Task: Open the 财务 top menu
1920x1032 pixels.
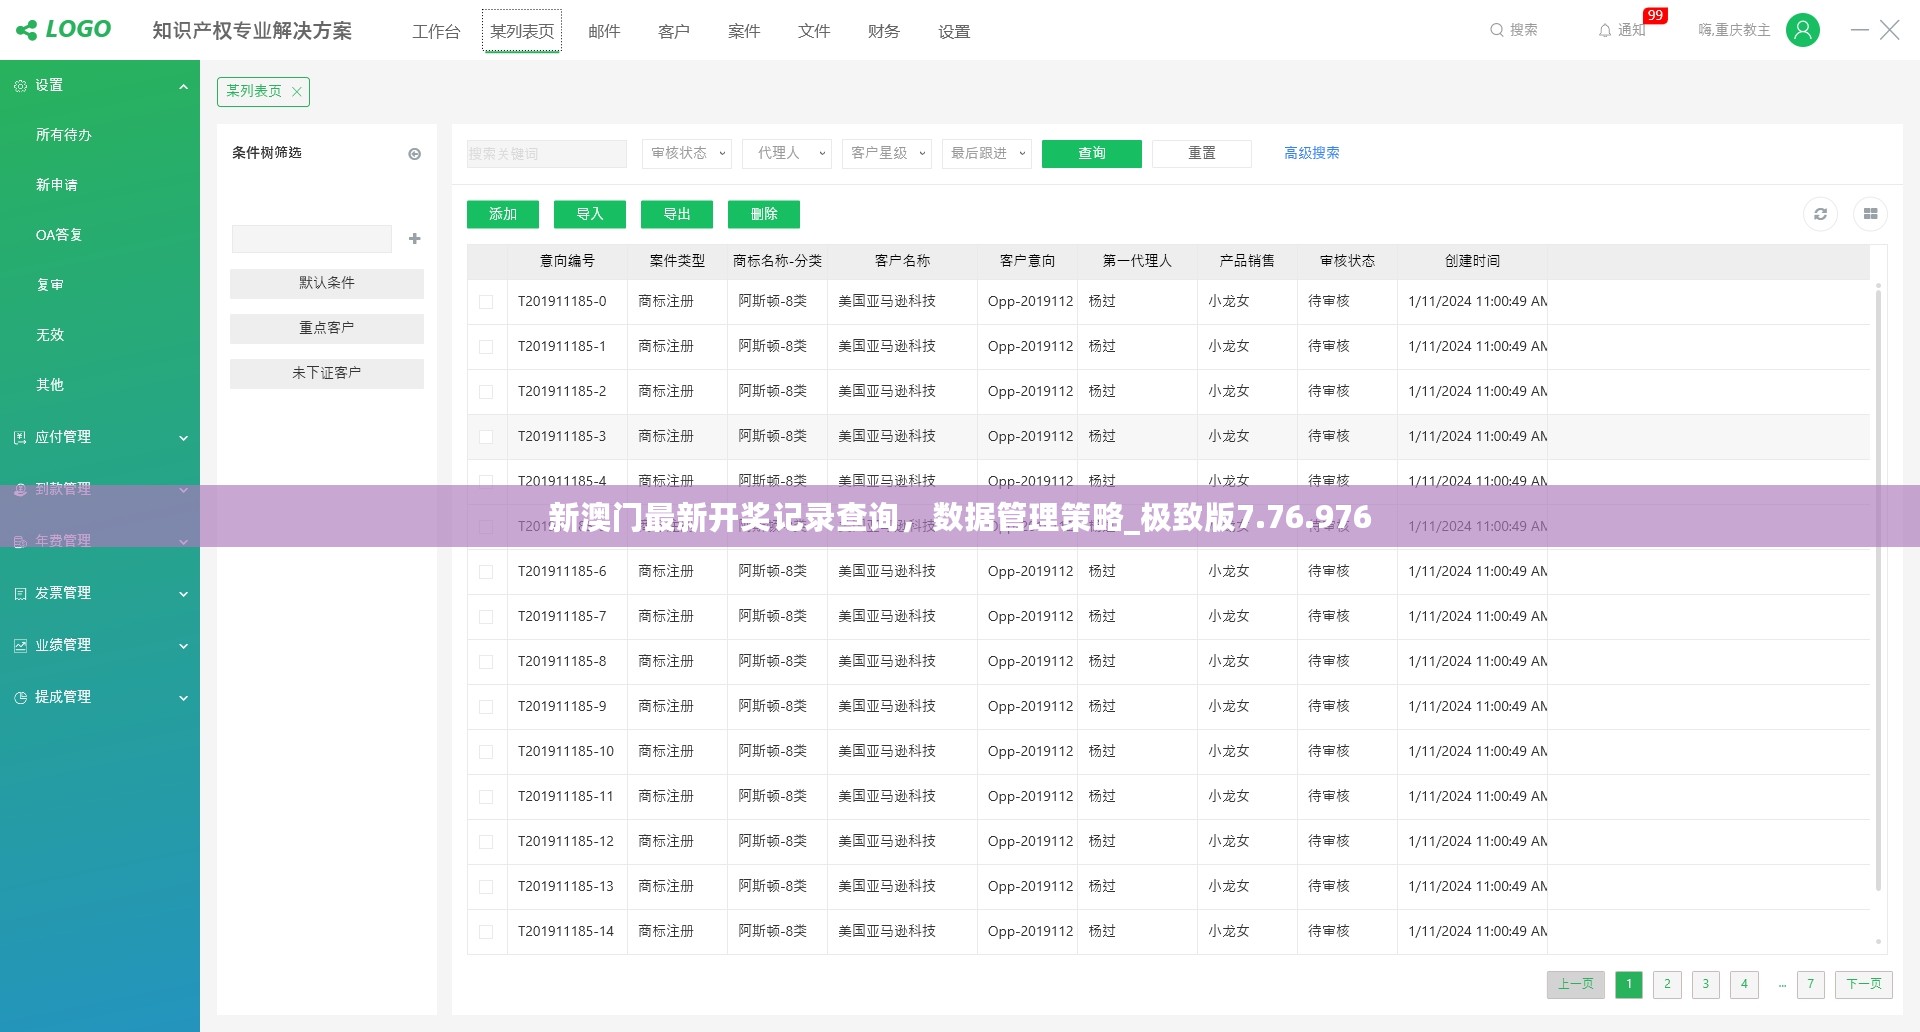Action: [x=884, y=31]
